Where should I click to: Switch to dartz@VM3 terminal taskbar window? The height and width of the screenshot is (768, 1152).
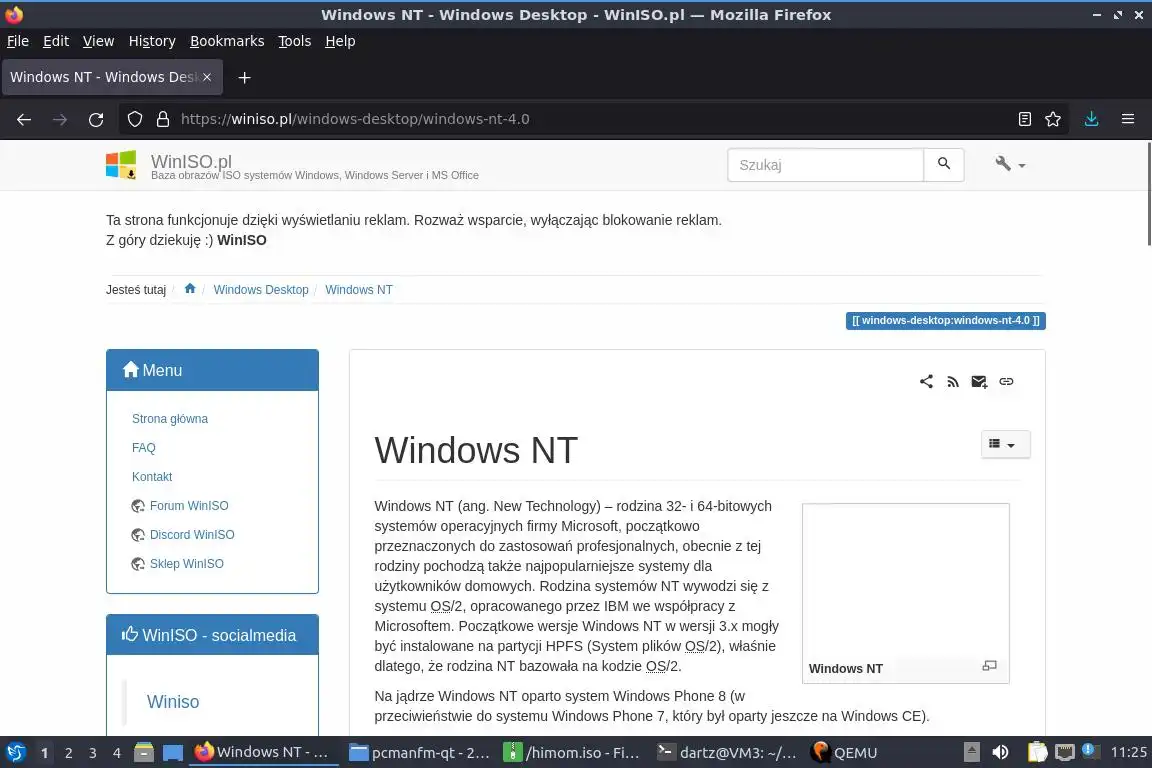click(727, 753)
